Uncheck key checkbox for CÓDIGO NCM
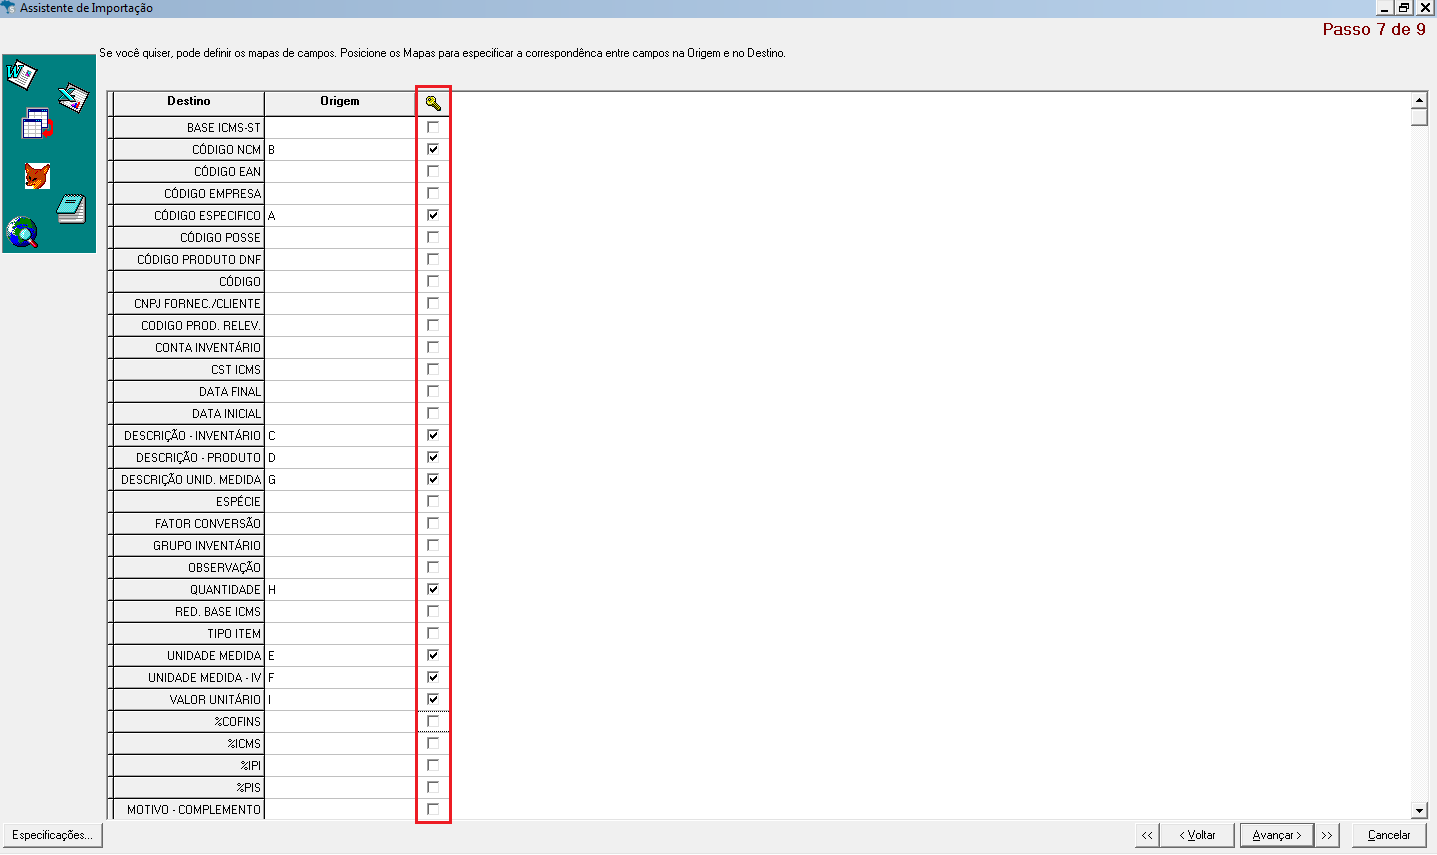This screenshot has width=1437, height=855. pos(433,149)
